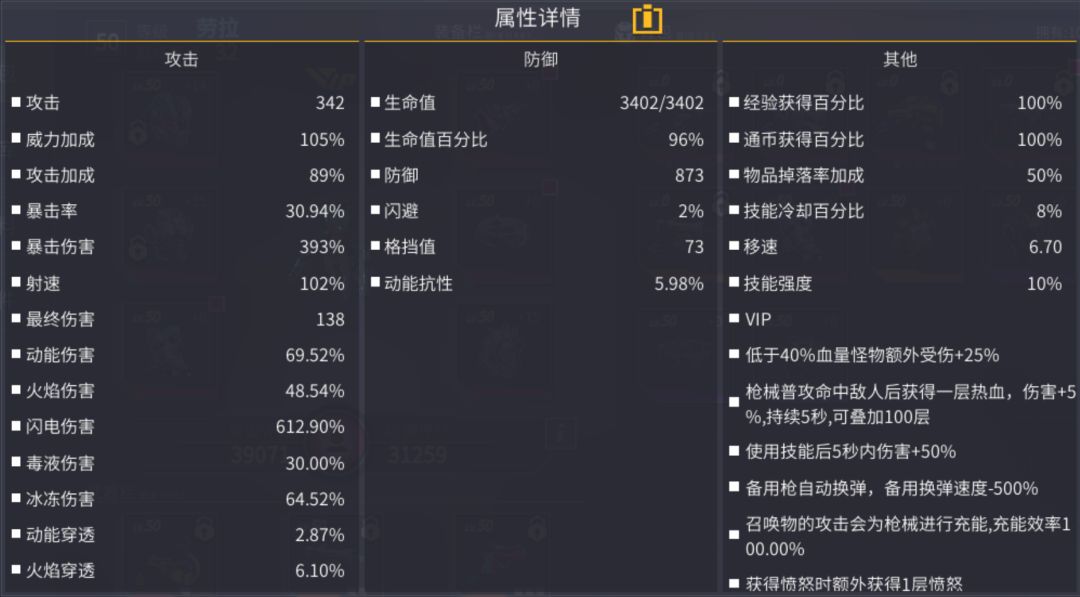1080x597 pixels.
Task: Click the 低于40%血量怪物额外受伤 effect line
Action: [x=872, y=355]
